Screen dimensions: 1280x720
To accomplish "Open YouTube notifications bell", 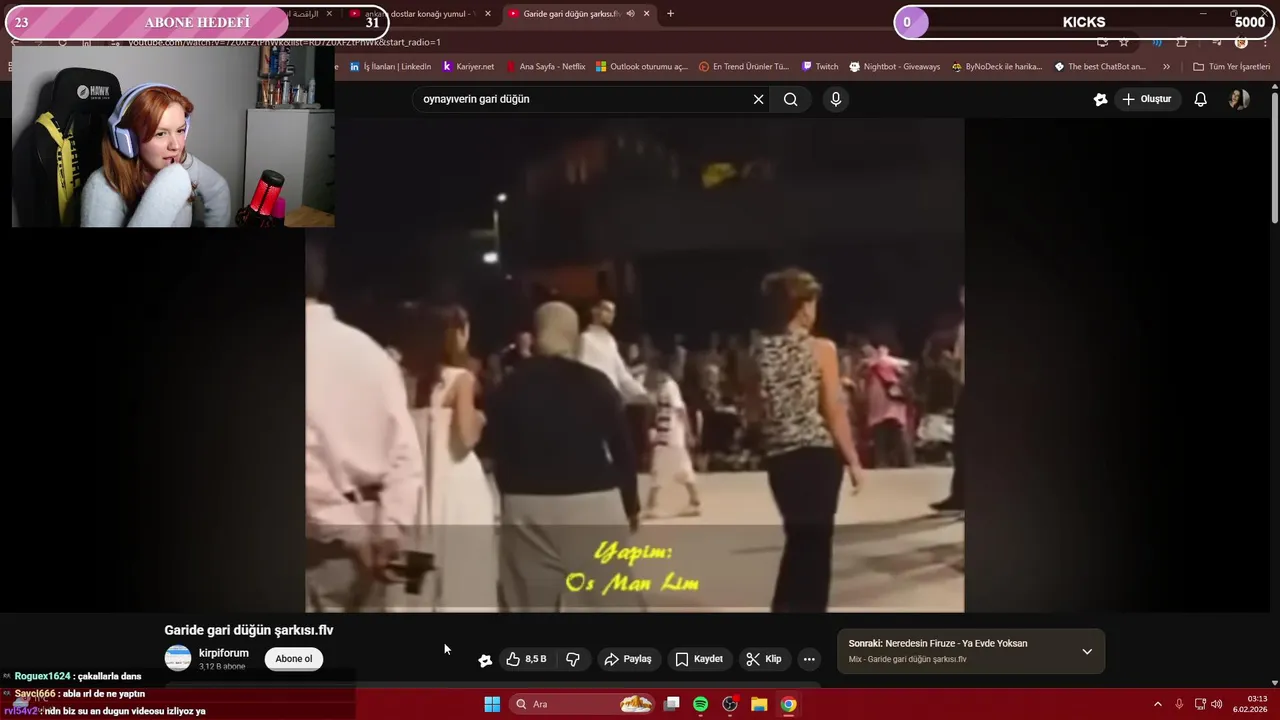I will click(1201, 99).
